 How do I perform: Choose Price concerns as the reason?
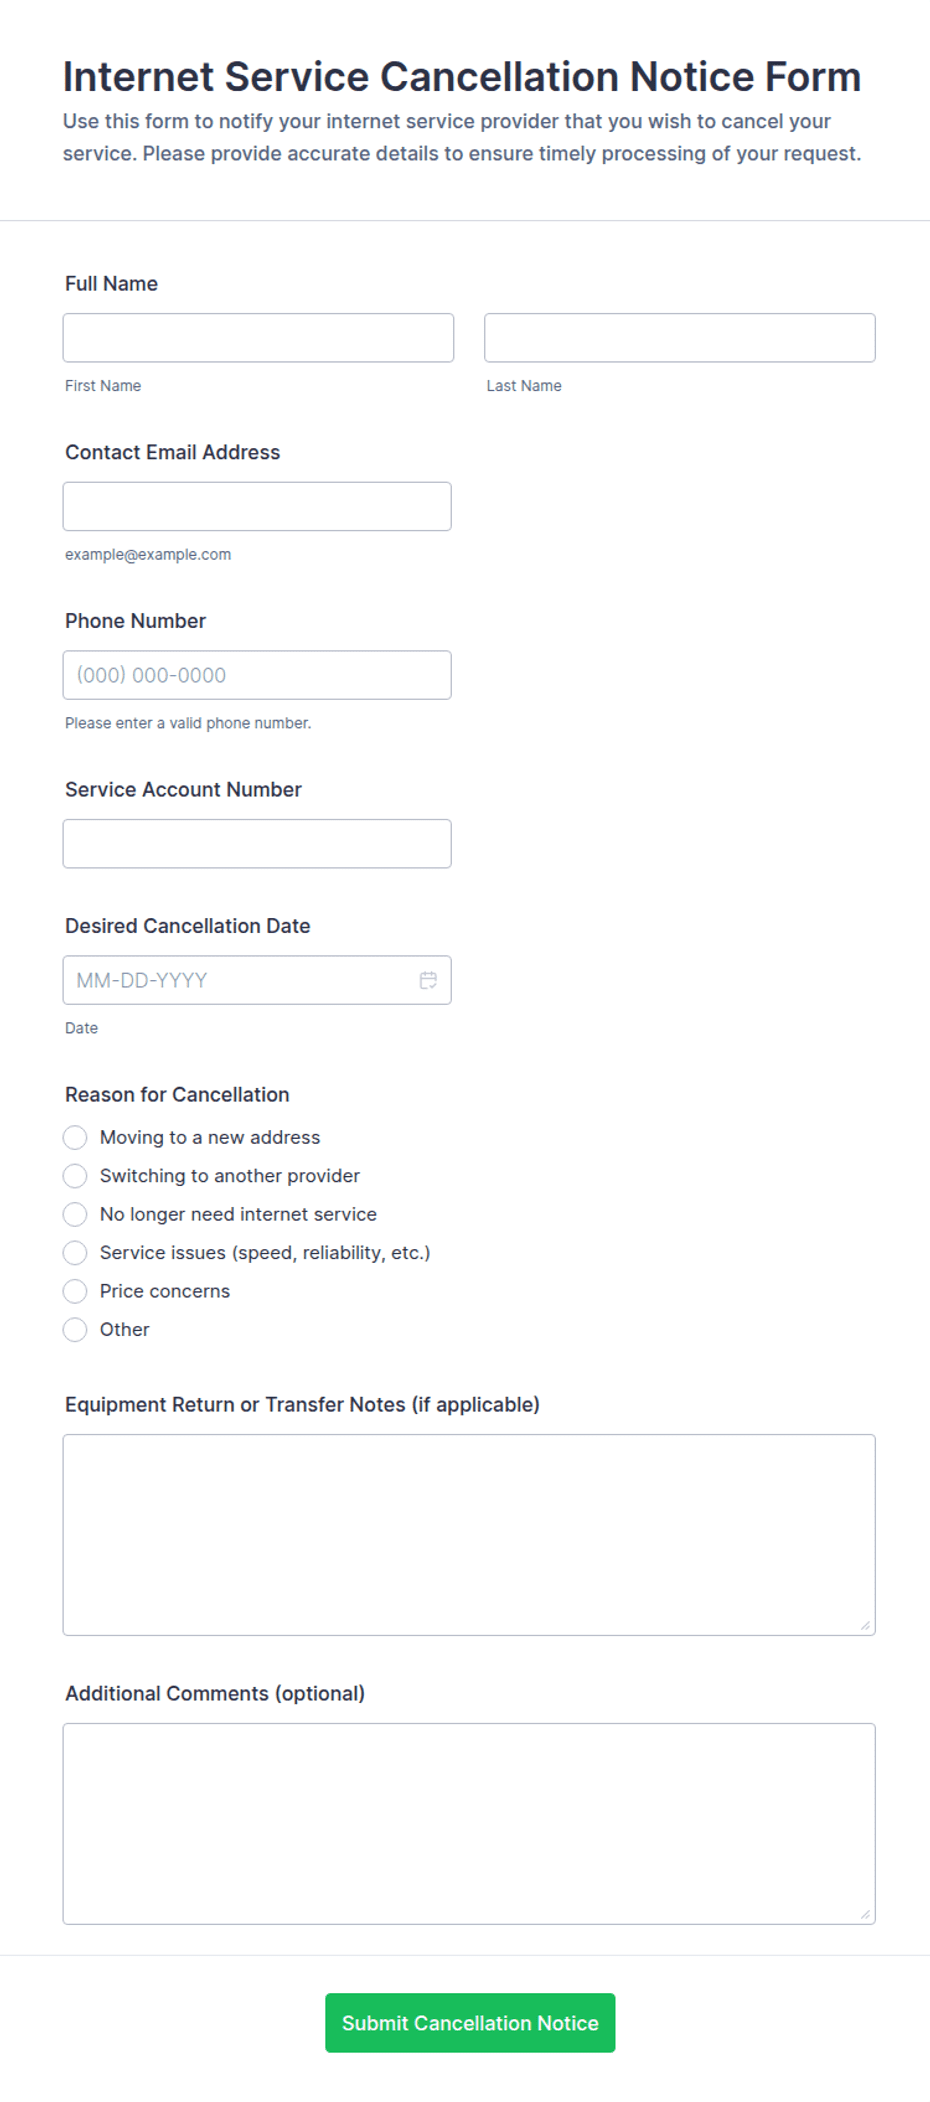[x=75, y=1291]
